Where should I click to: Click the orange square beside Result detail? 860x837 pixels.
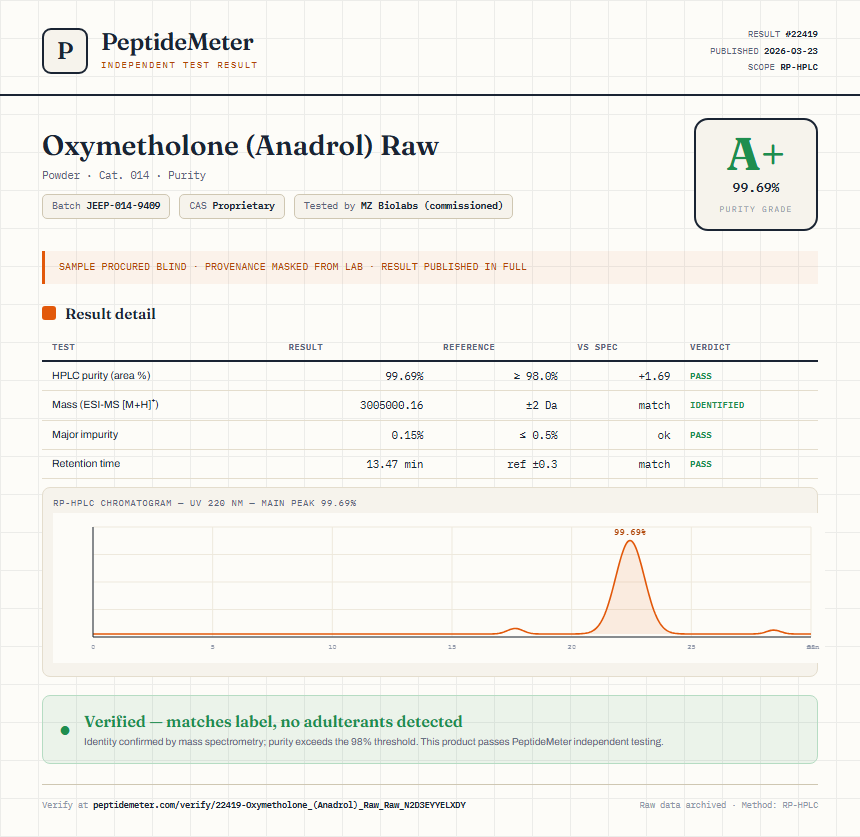[x=49, y=313]
